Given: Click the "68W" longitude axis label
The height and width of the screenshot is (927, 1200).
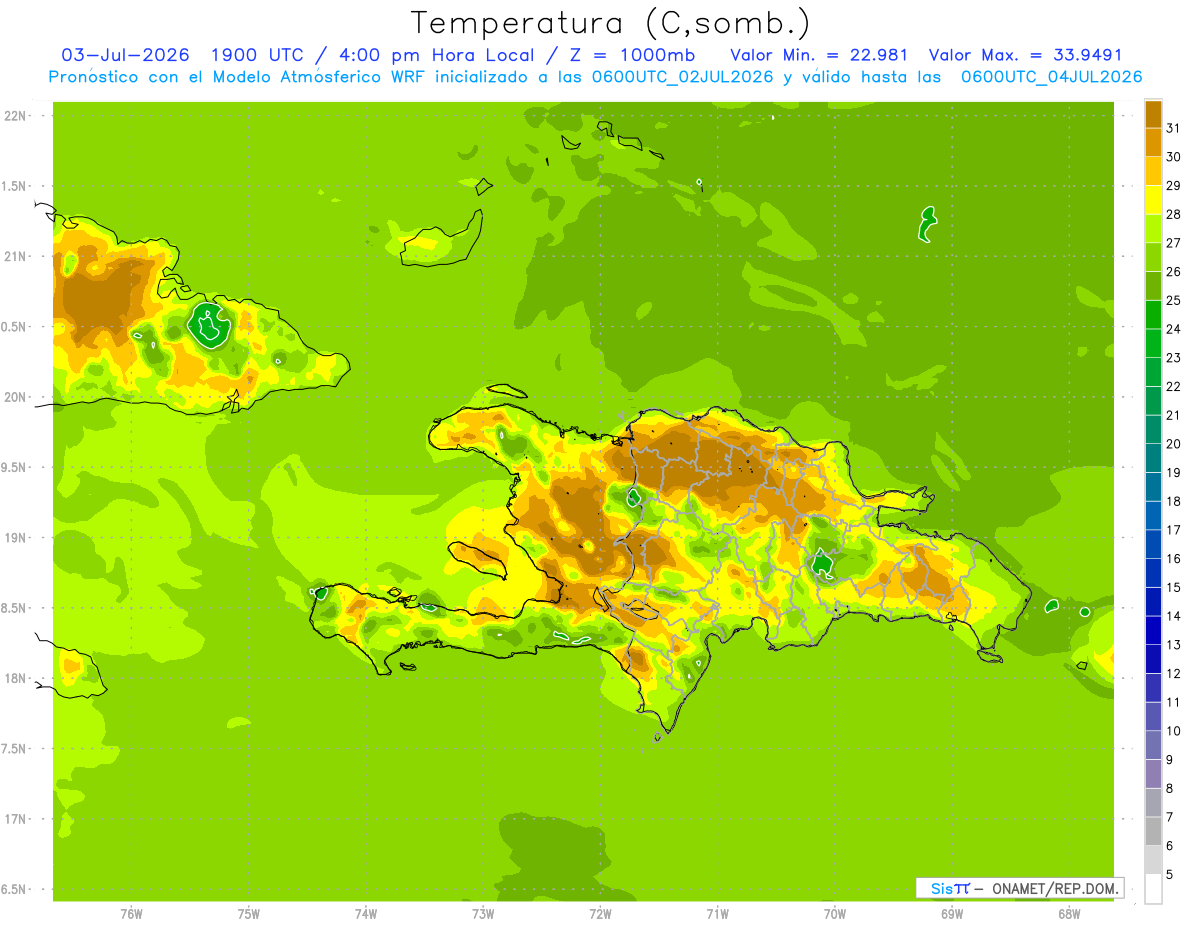Looking at the screenshot, I should [1069, 913].
